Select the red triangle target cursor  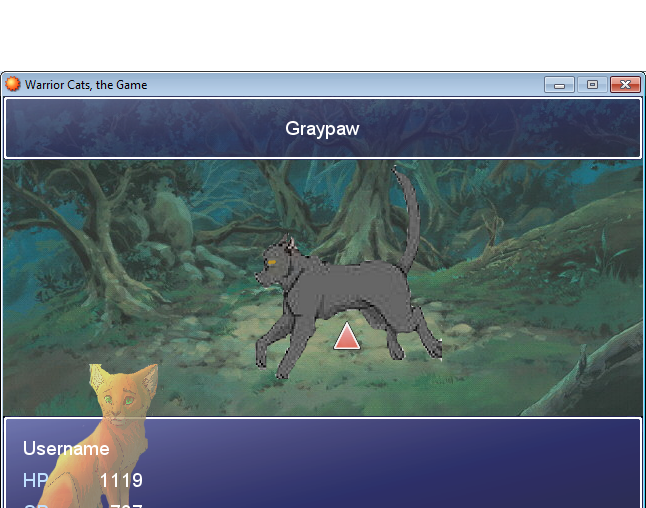347,337
